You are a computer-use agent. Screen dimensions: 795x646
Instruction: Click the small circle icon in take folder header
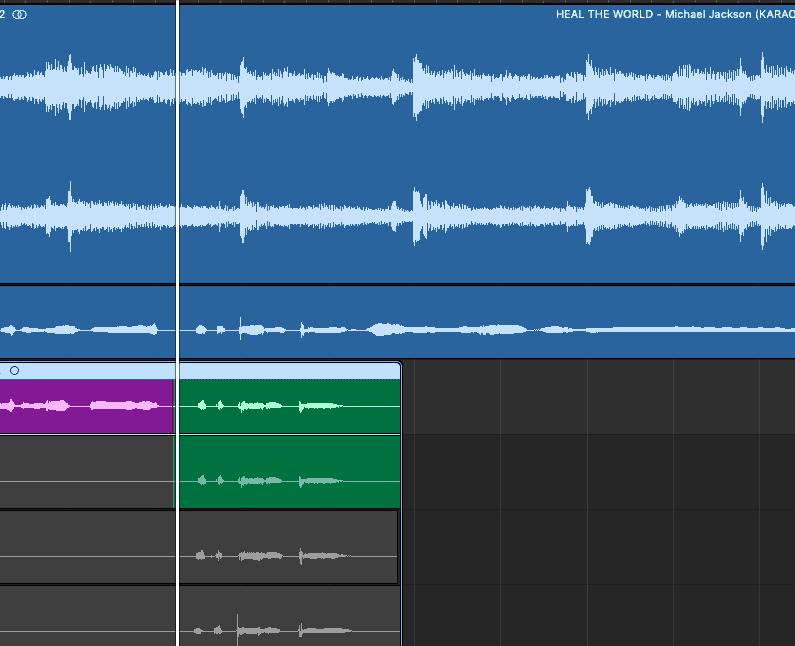coord(14,370)
